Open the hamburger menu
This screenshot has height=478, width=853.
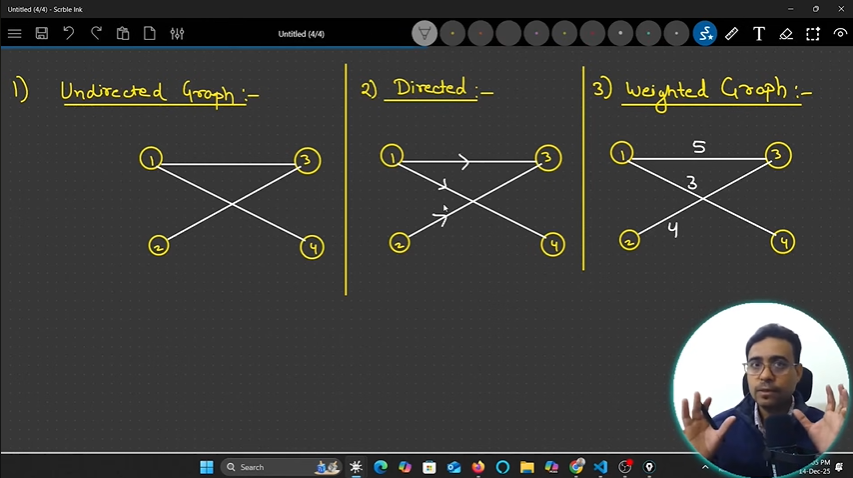(x=15, y=34)
